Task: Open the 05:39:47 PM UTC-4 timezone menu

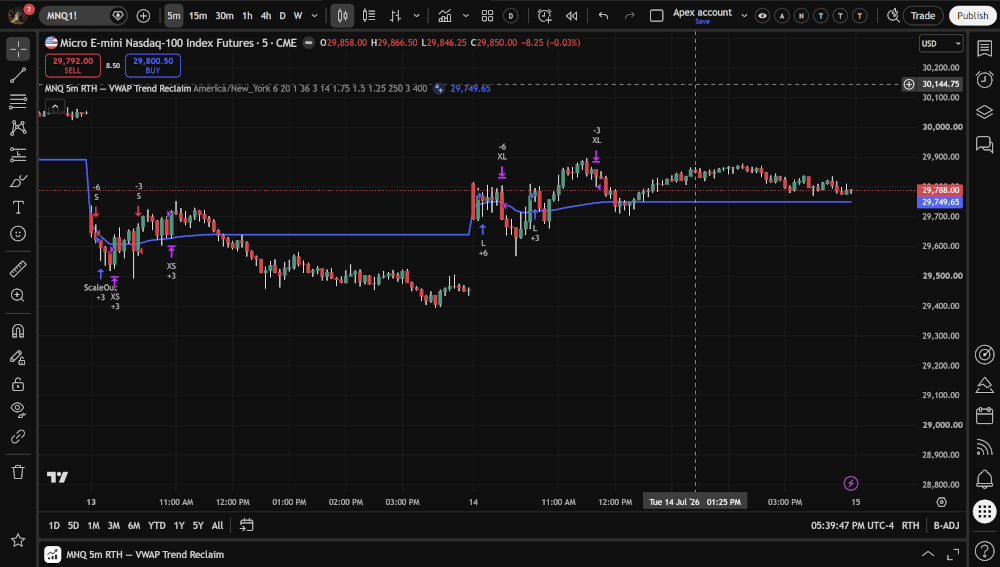Action: click(852, 526)
